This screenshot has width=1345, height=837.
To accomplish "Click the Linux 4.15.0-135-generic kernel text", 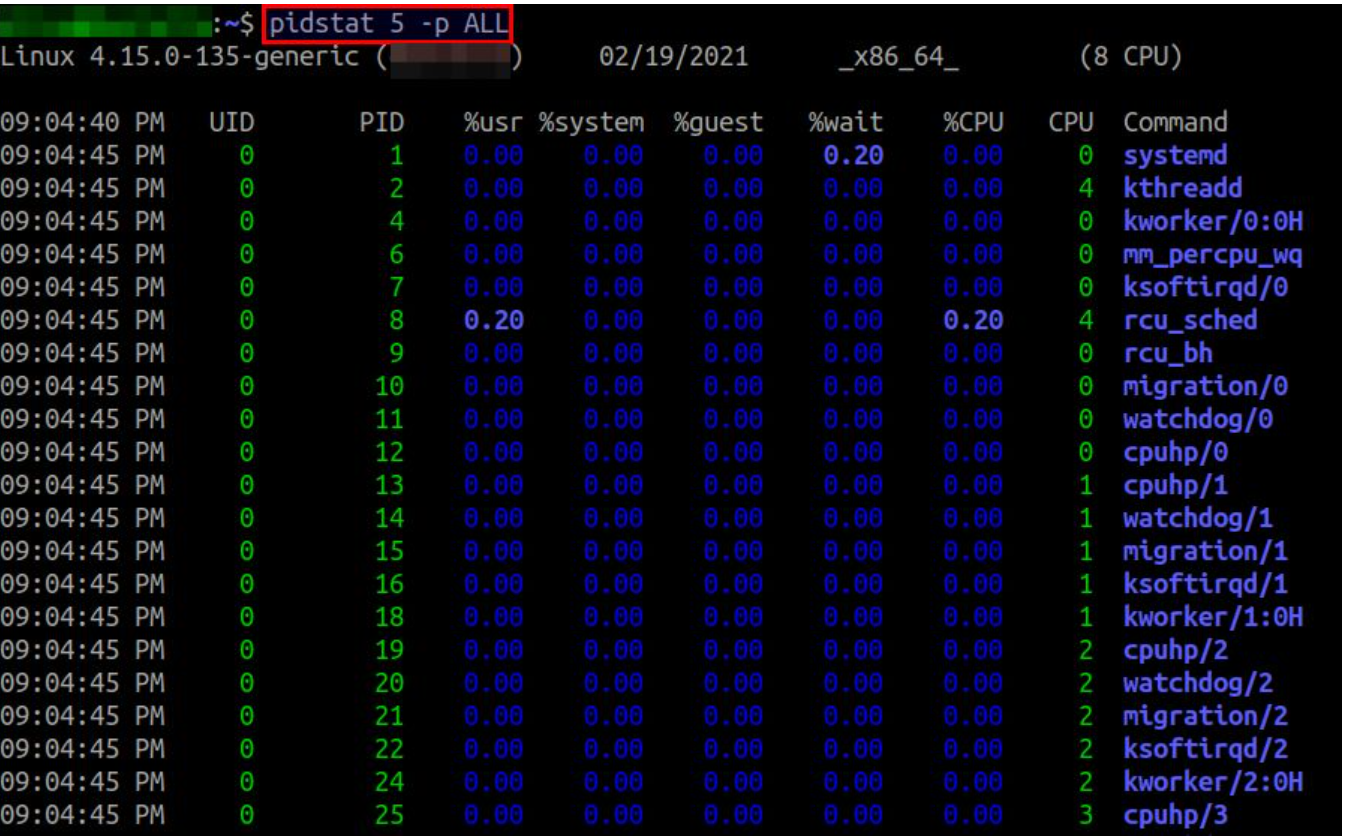I will pos(180,57).
